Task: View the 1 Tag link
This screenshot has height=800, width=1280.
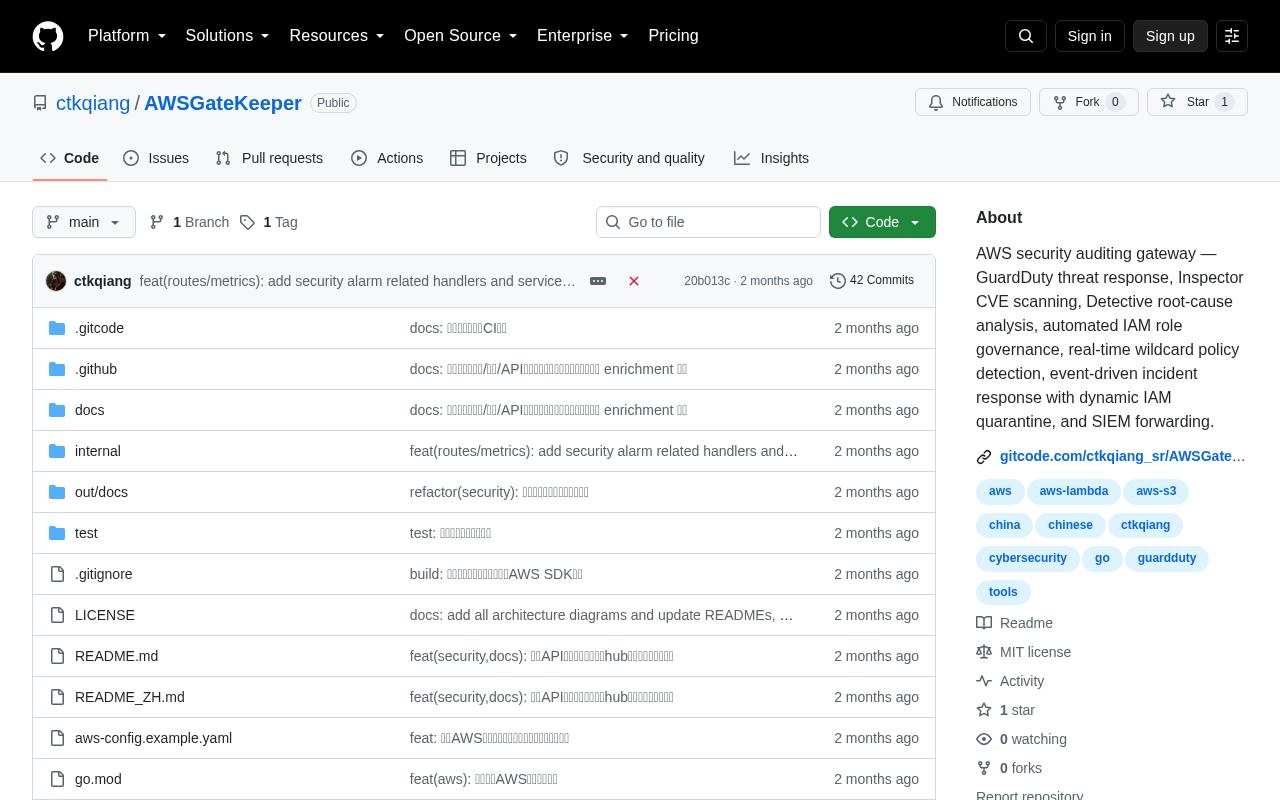Action: pos(268,222)
